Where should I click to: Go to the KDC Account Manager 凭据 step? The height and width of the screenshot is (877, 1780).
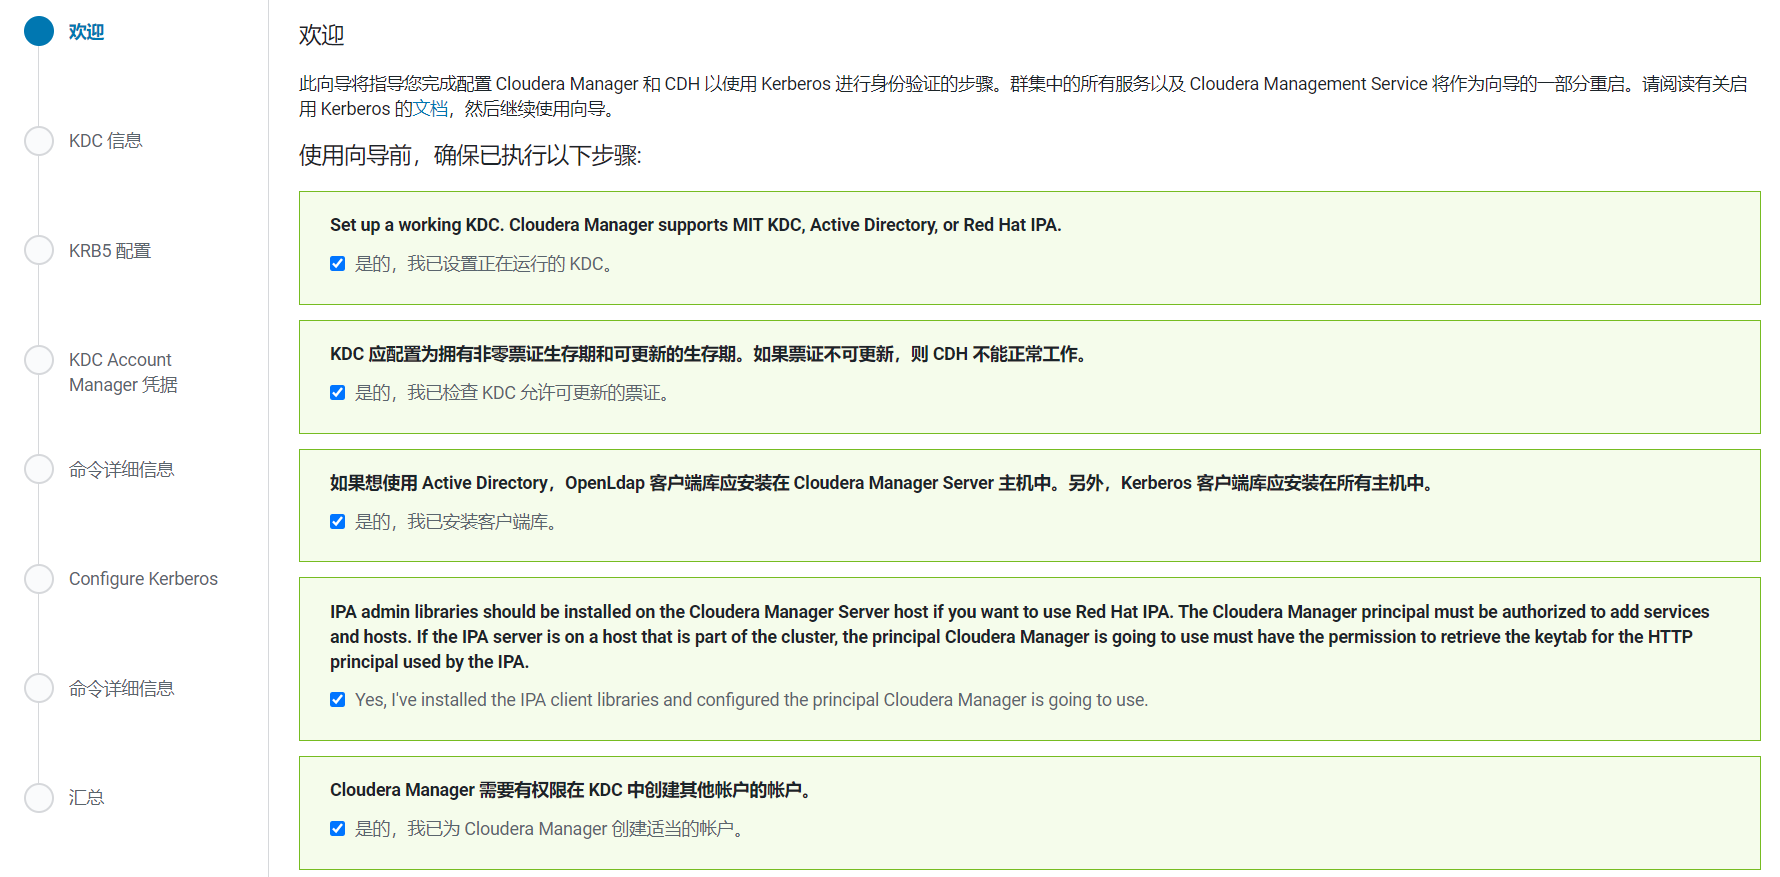click(123, 372)
